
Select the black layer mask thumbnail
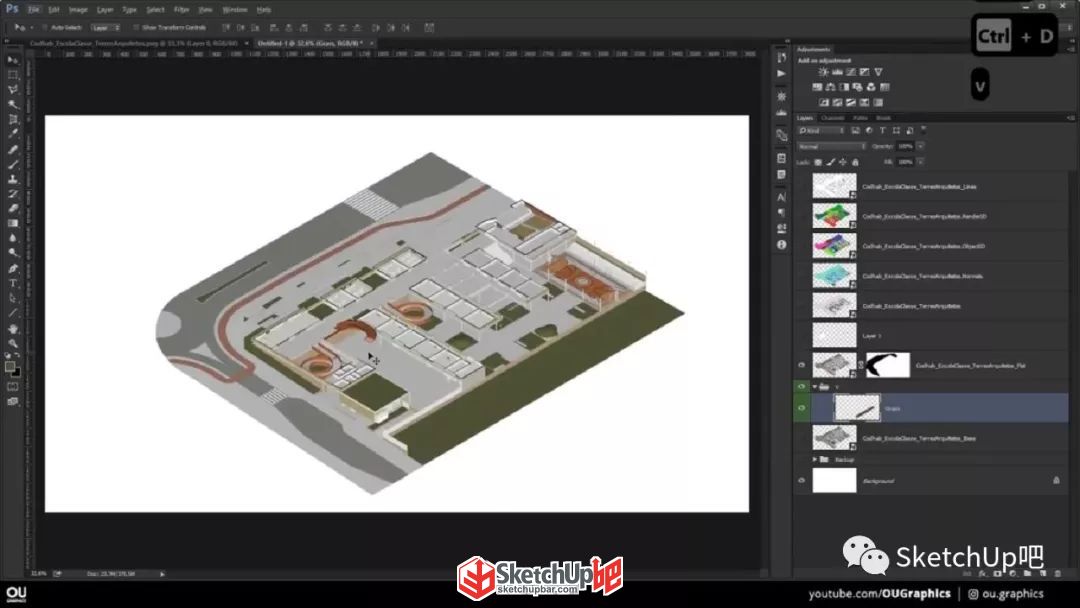tap(887, 366)
